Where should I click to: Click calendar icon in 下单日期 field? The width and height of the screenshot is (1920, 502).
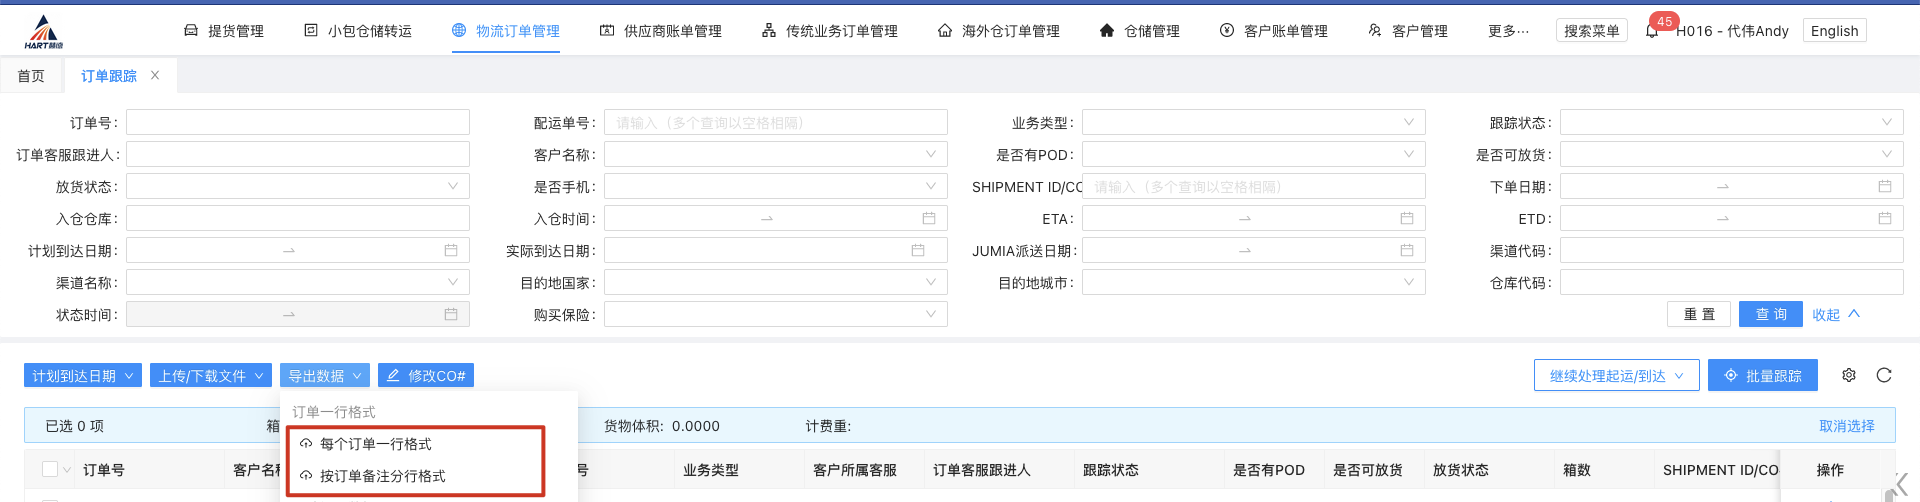(x=1884, y=187)
